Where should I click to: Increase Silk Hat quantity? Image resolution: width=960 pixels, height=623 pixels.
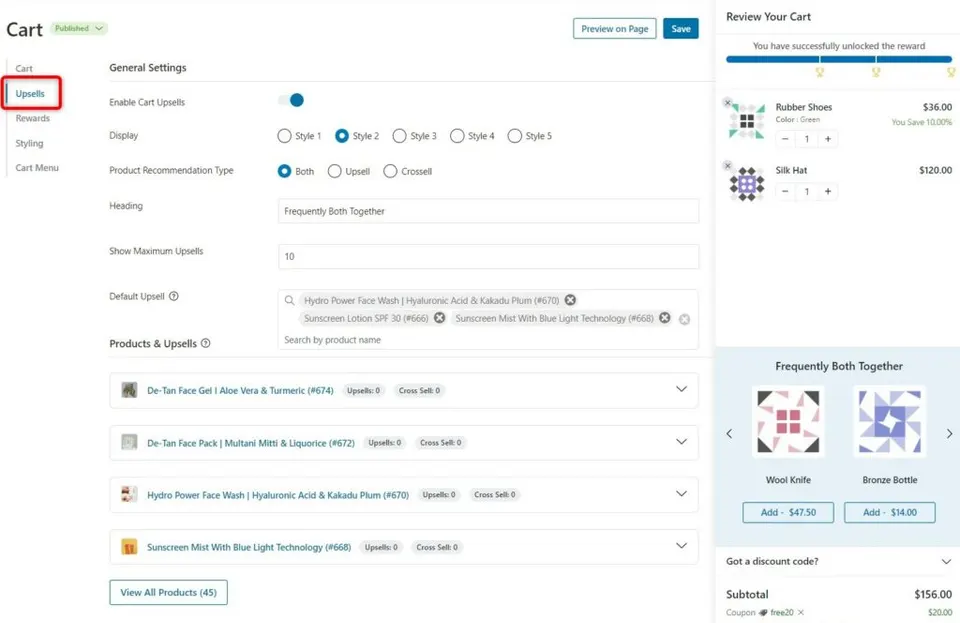(828, 192)
